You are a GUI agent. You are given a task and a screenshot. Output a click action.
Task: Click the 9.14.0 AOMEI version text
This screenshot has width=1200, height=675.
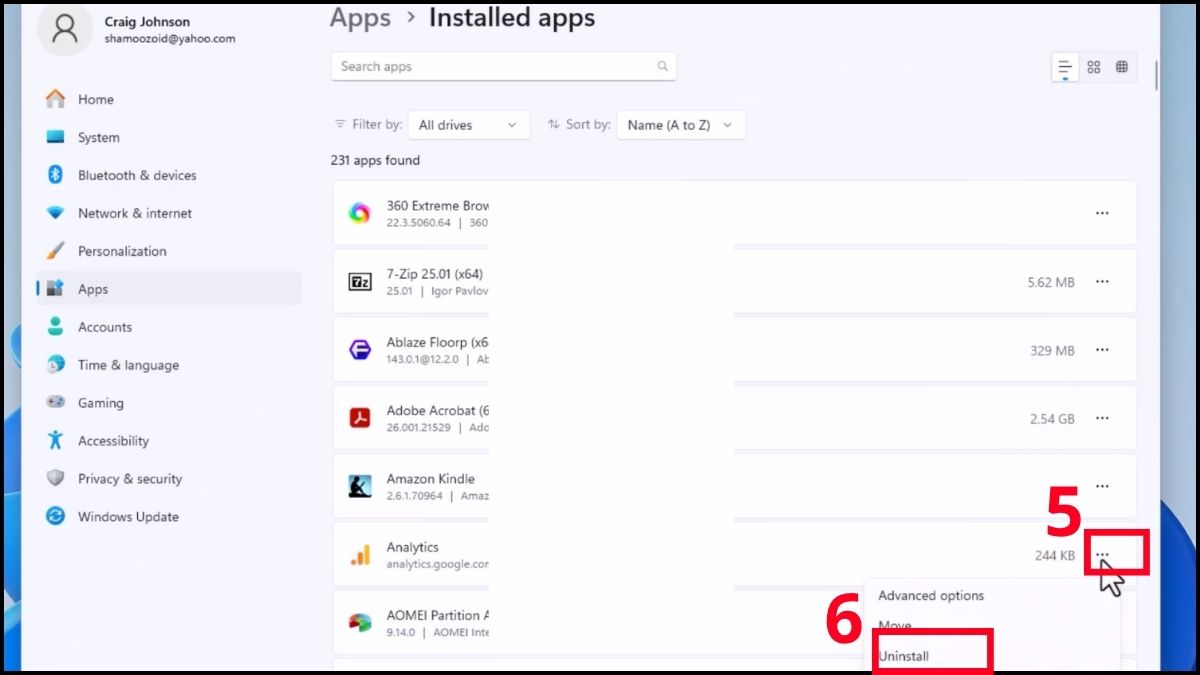click(x=403, y=632)
